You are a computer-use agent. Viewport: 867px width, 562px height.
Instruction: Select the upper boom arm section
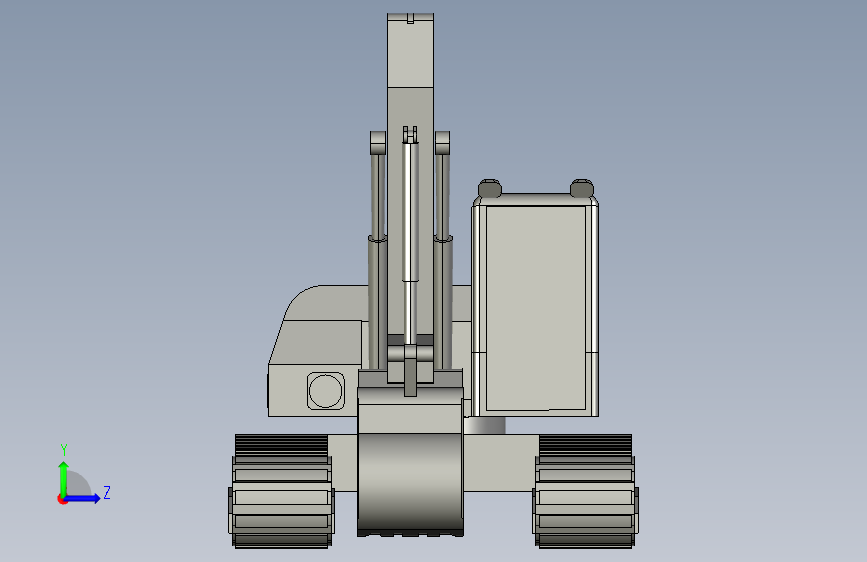410,50
